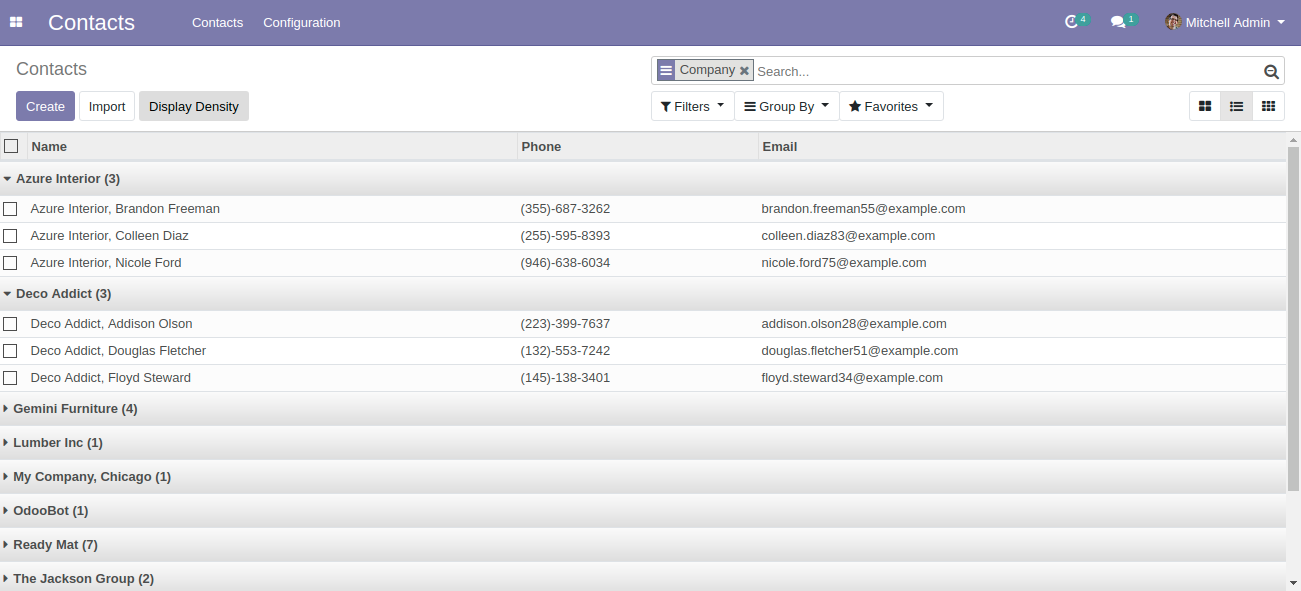
Task: Open the Favorites dropdown
Action: (x=891, y=106)
